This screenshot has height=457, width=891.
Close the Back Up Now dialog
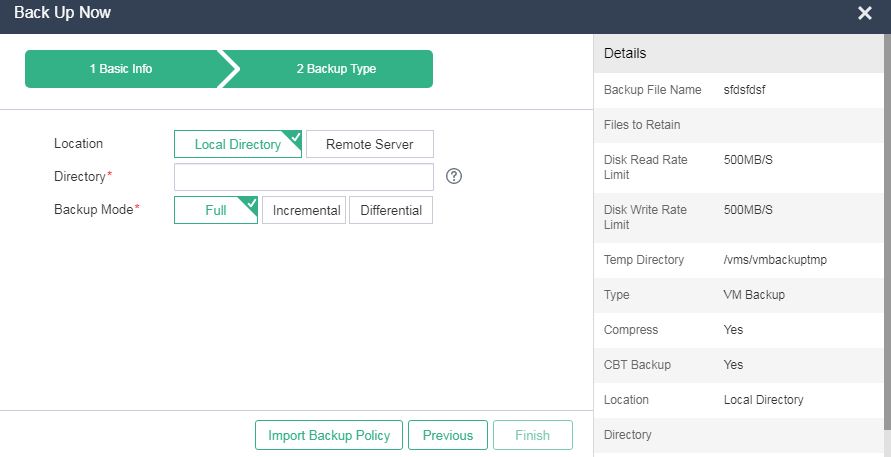click(864, 13)
